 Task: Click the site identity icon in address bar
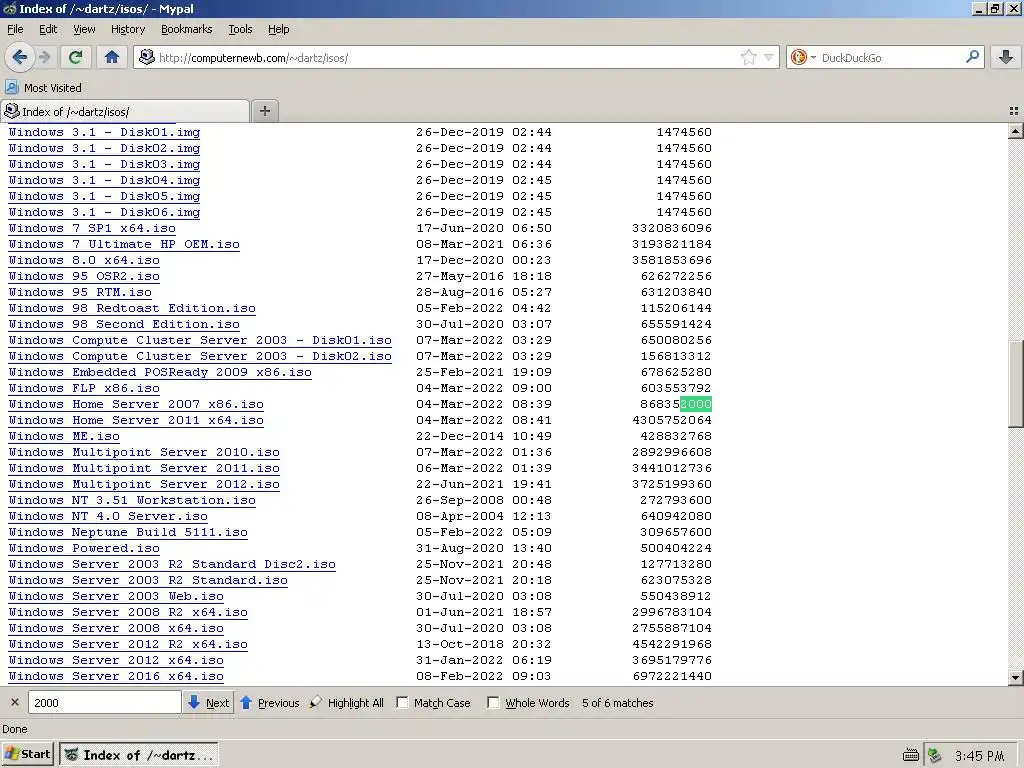click(x=147, y=57)
